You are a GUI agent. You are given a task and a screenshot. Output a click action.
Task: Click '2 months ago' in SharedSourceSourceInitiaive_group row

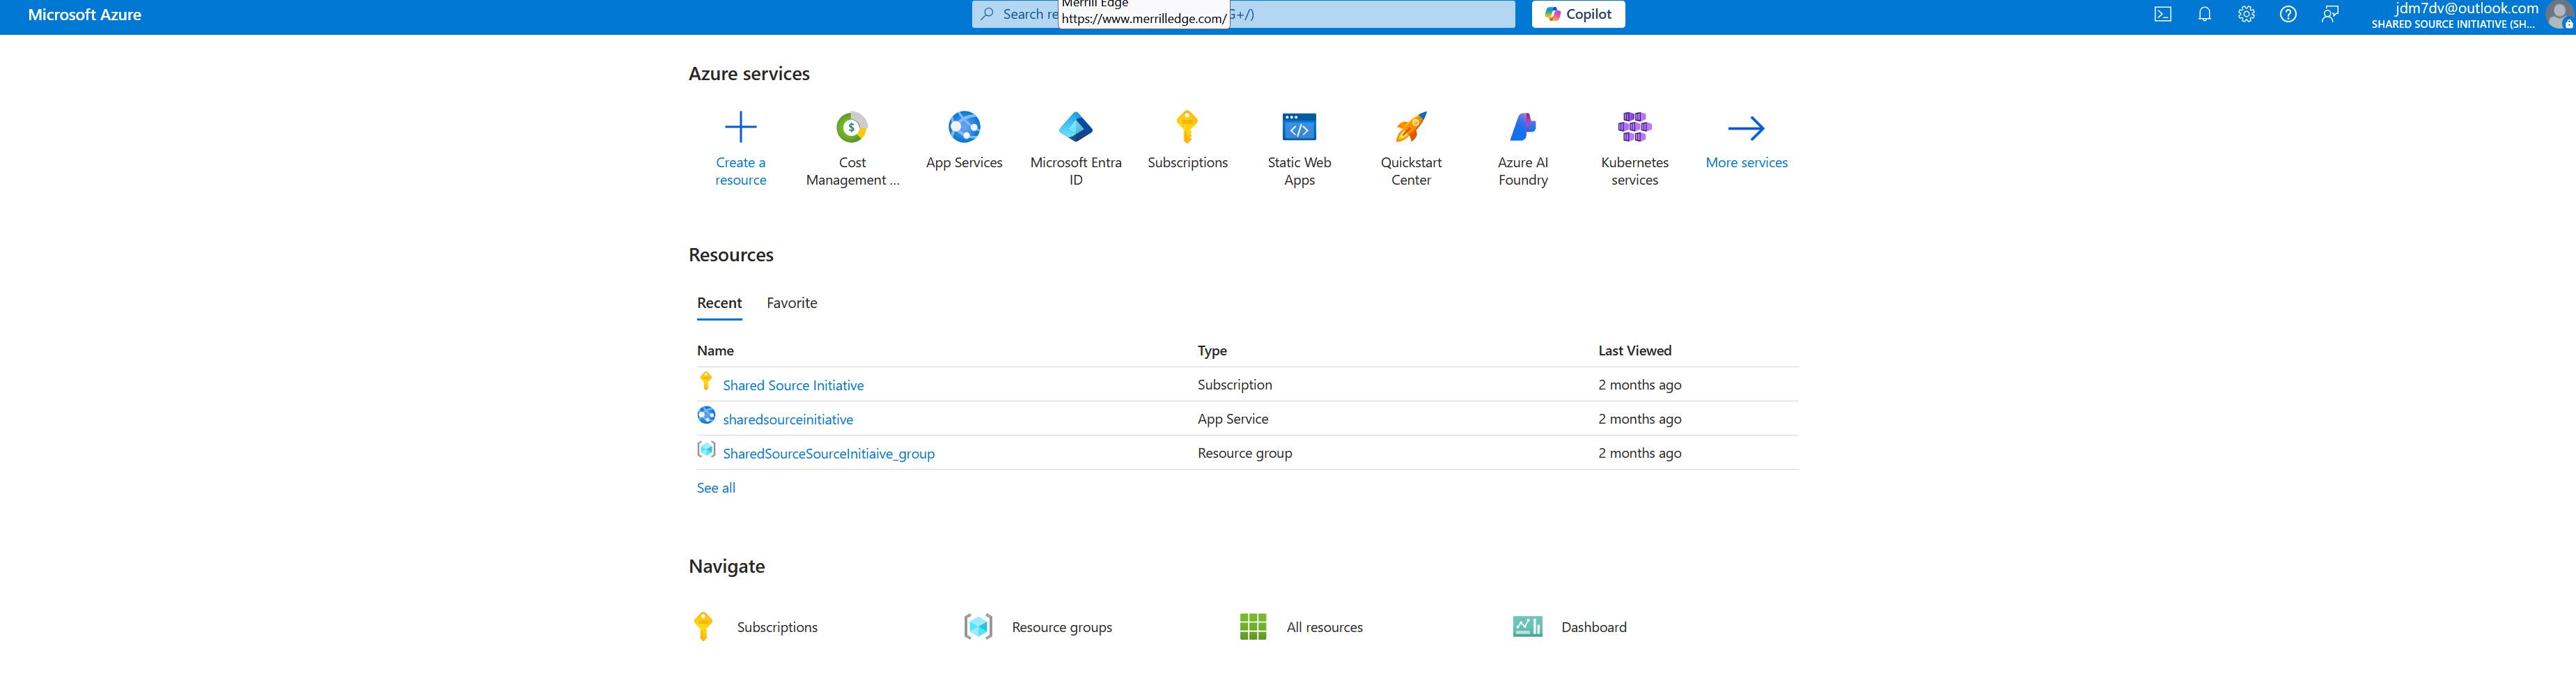[x=1640, y=453]
